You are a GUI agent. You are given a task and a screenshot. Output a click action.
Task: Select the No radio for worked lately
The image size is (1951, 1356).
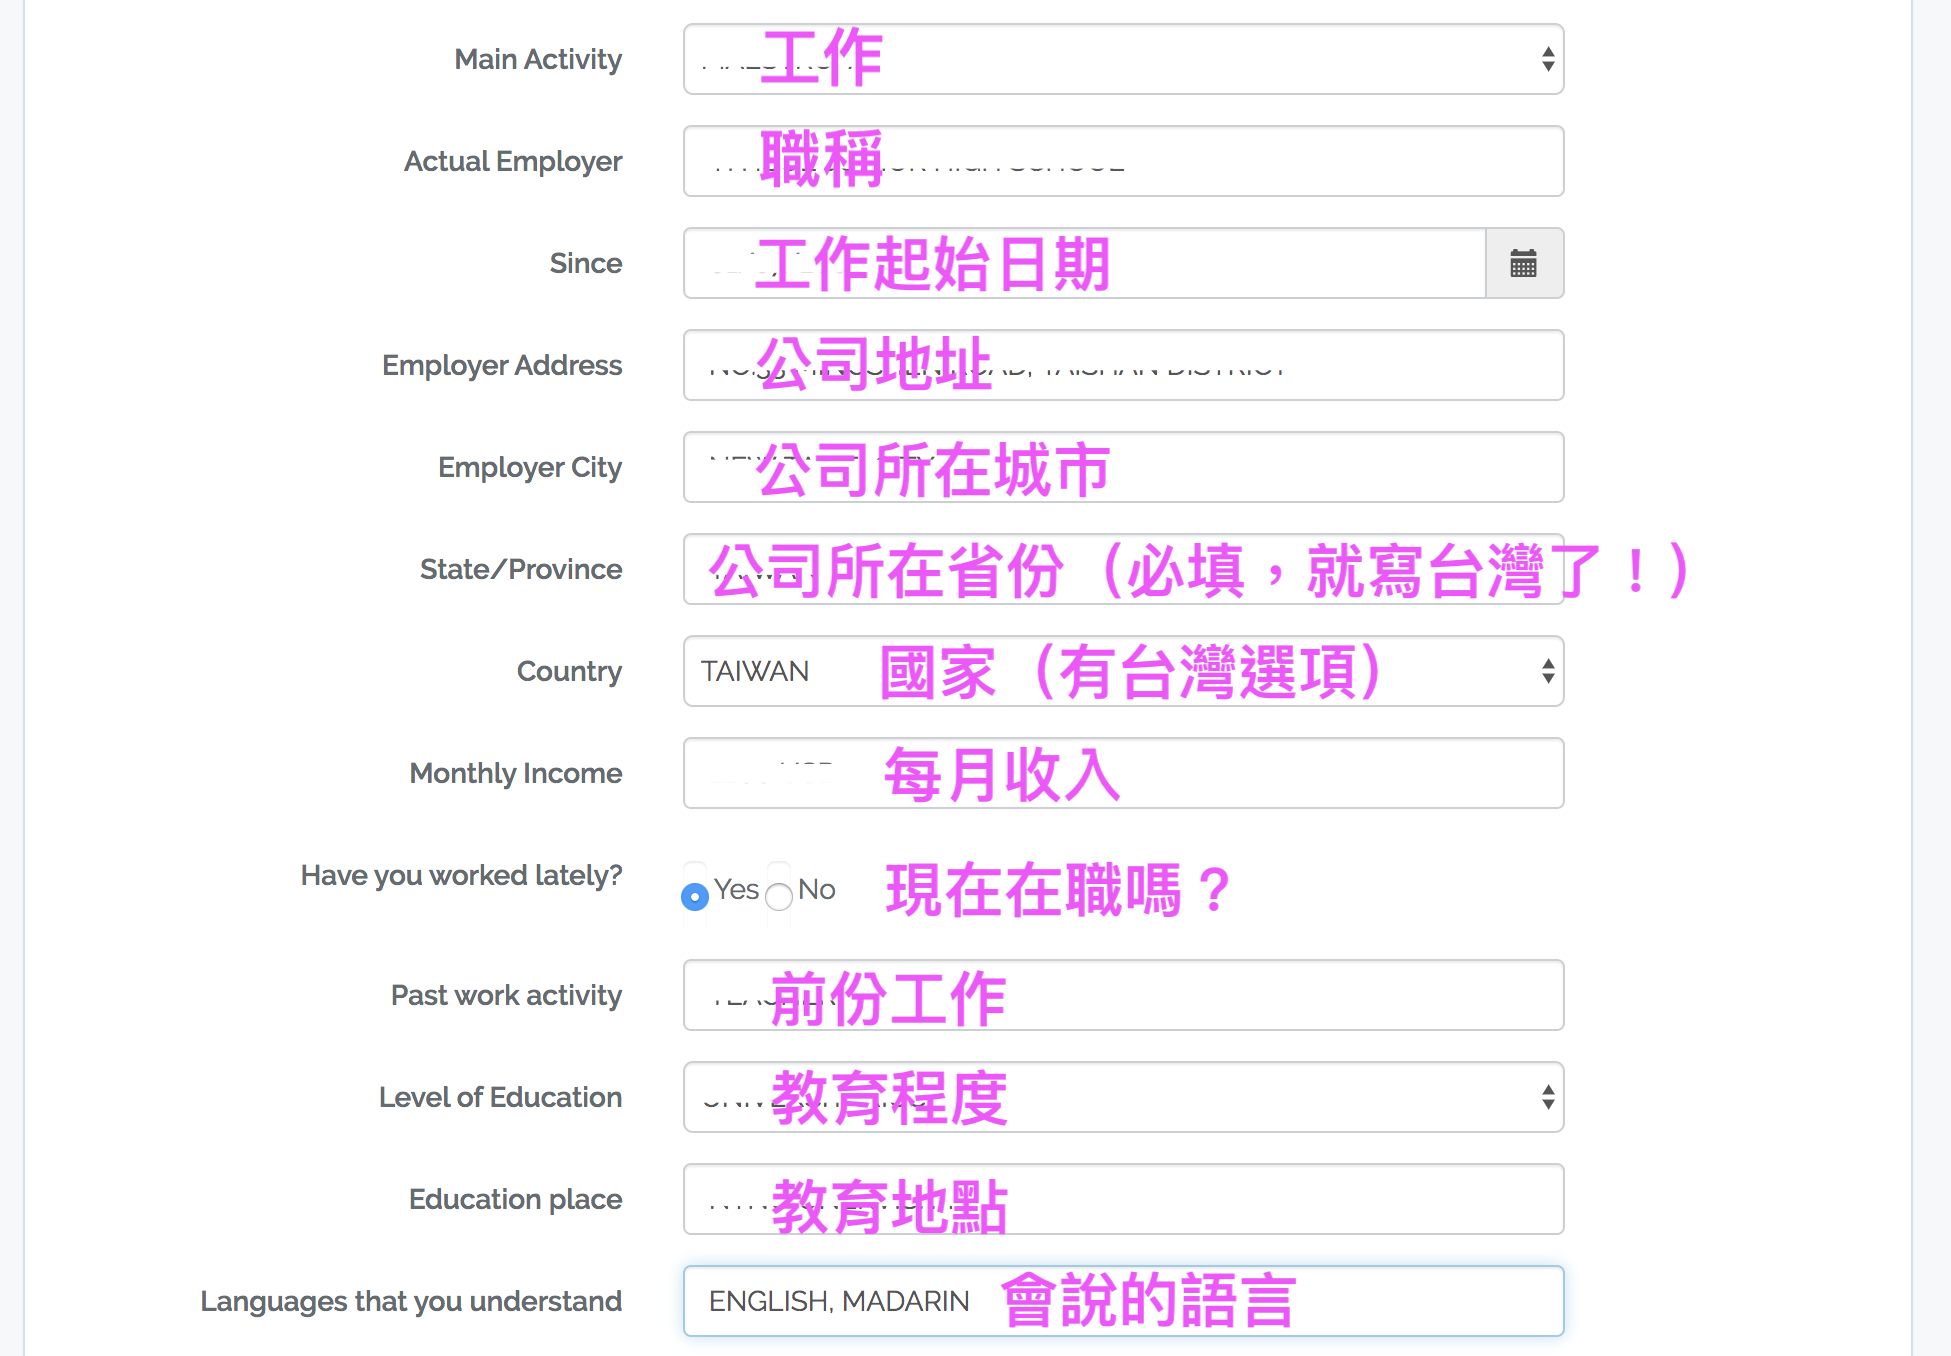coord(779,897)
